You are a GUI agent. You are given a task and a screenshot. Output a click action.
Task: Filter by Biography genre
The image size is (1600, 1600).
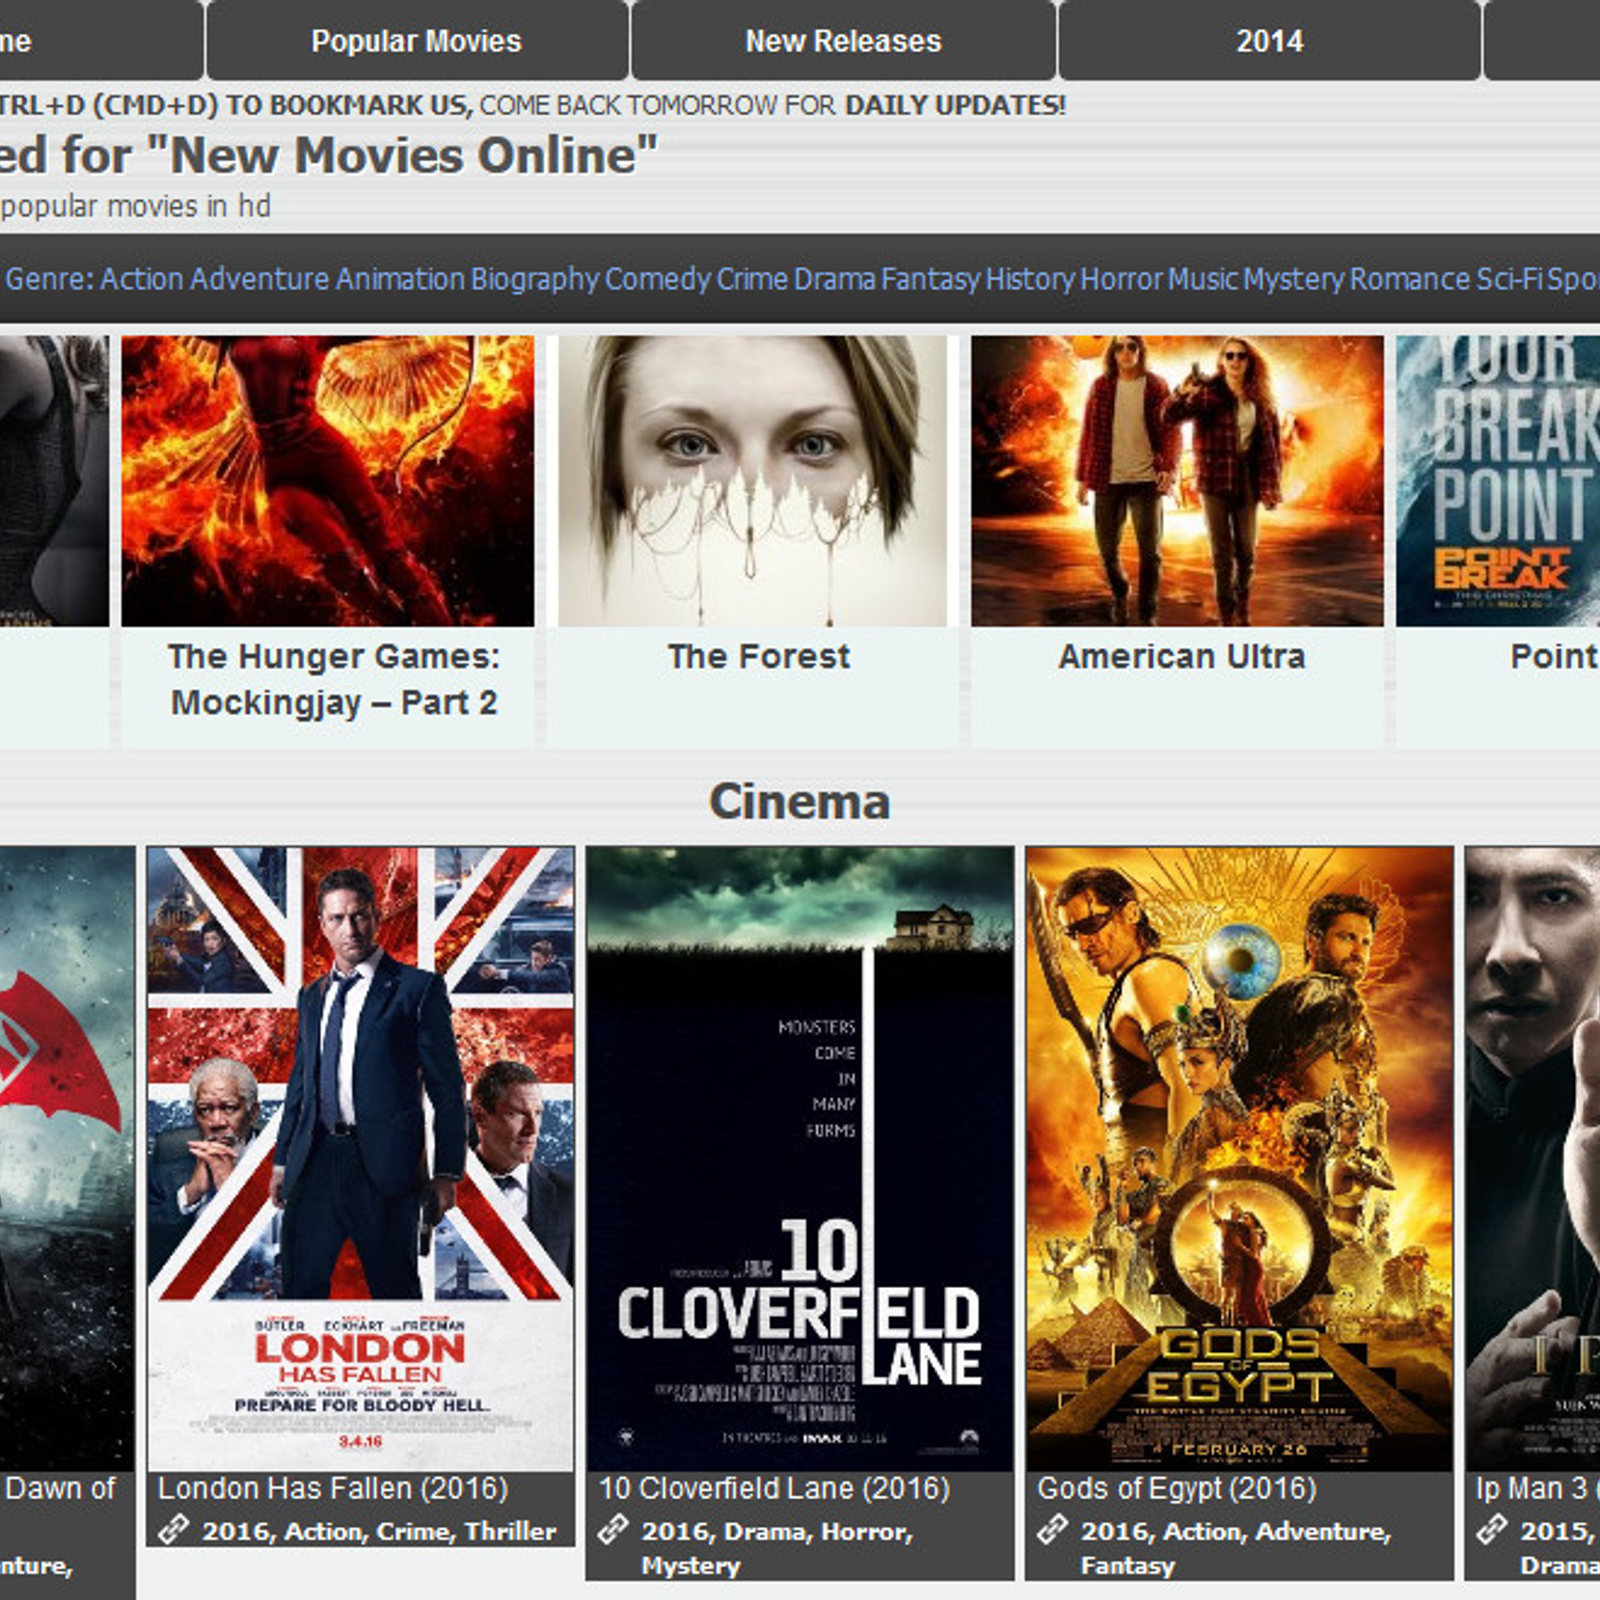pos(535,279)
